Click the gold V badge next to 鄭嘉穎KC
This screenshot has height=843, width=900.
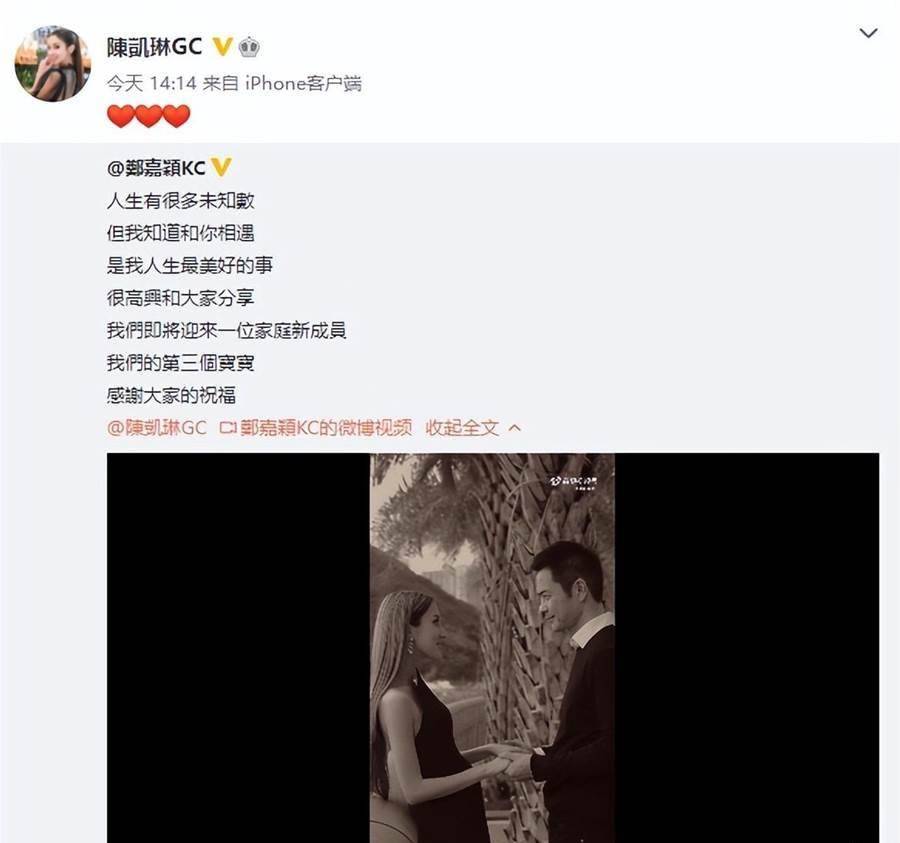click(221, 167)
